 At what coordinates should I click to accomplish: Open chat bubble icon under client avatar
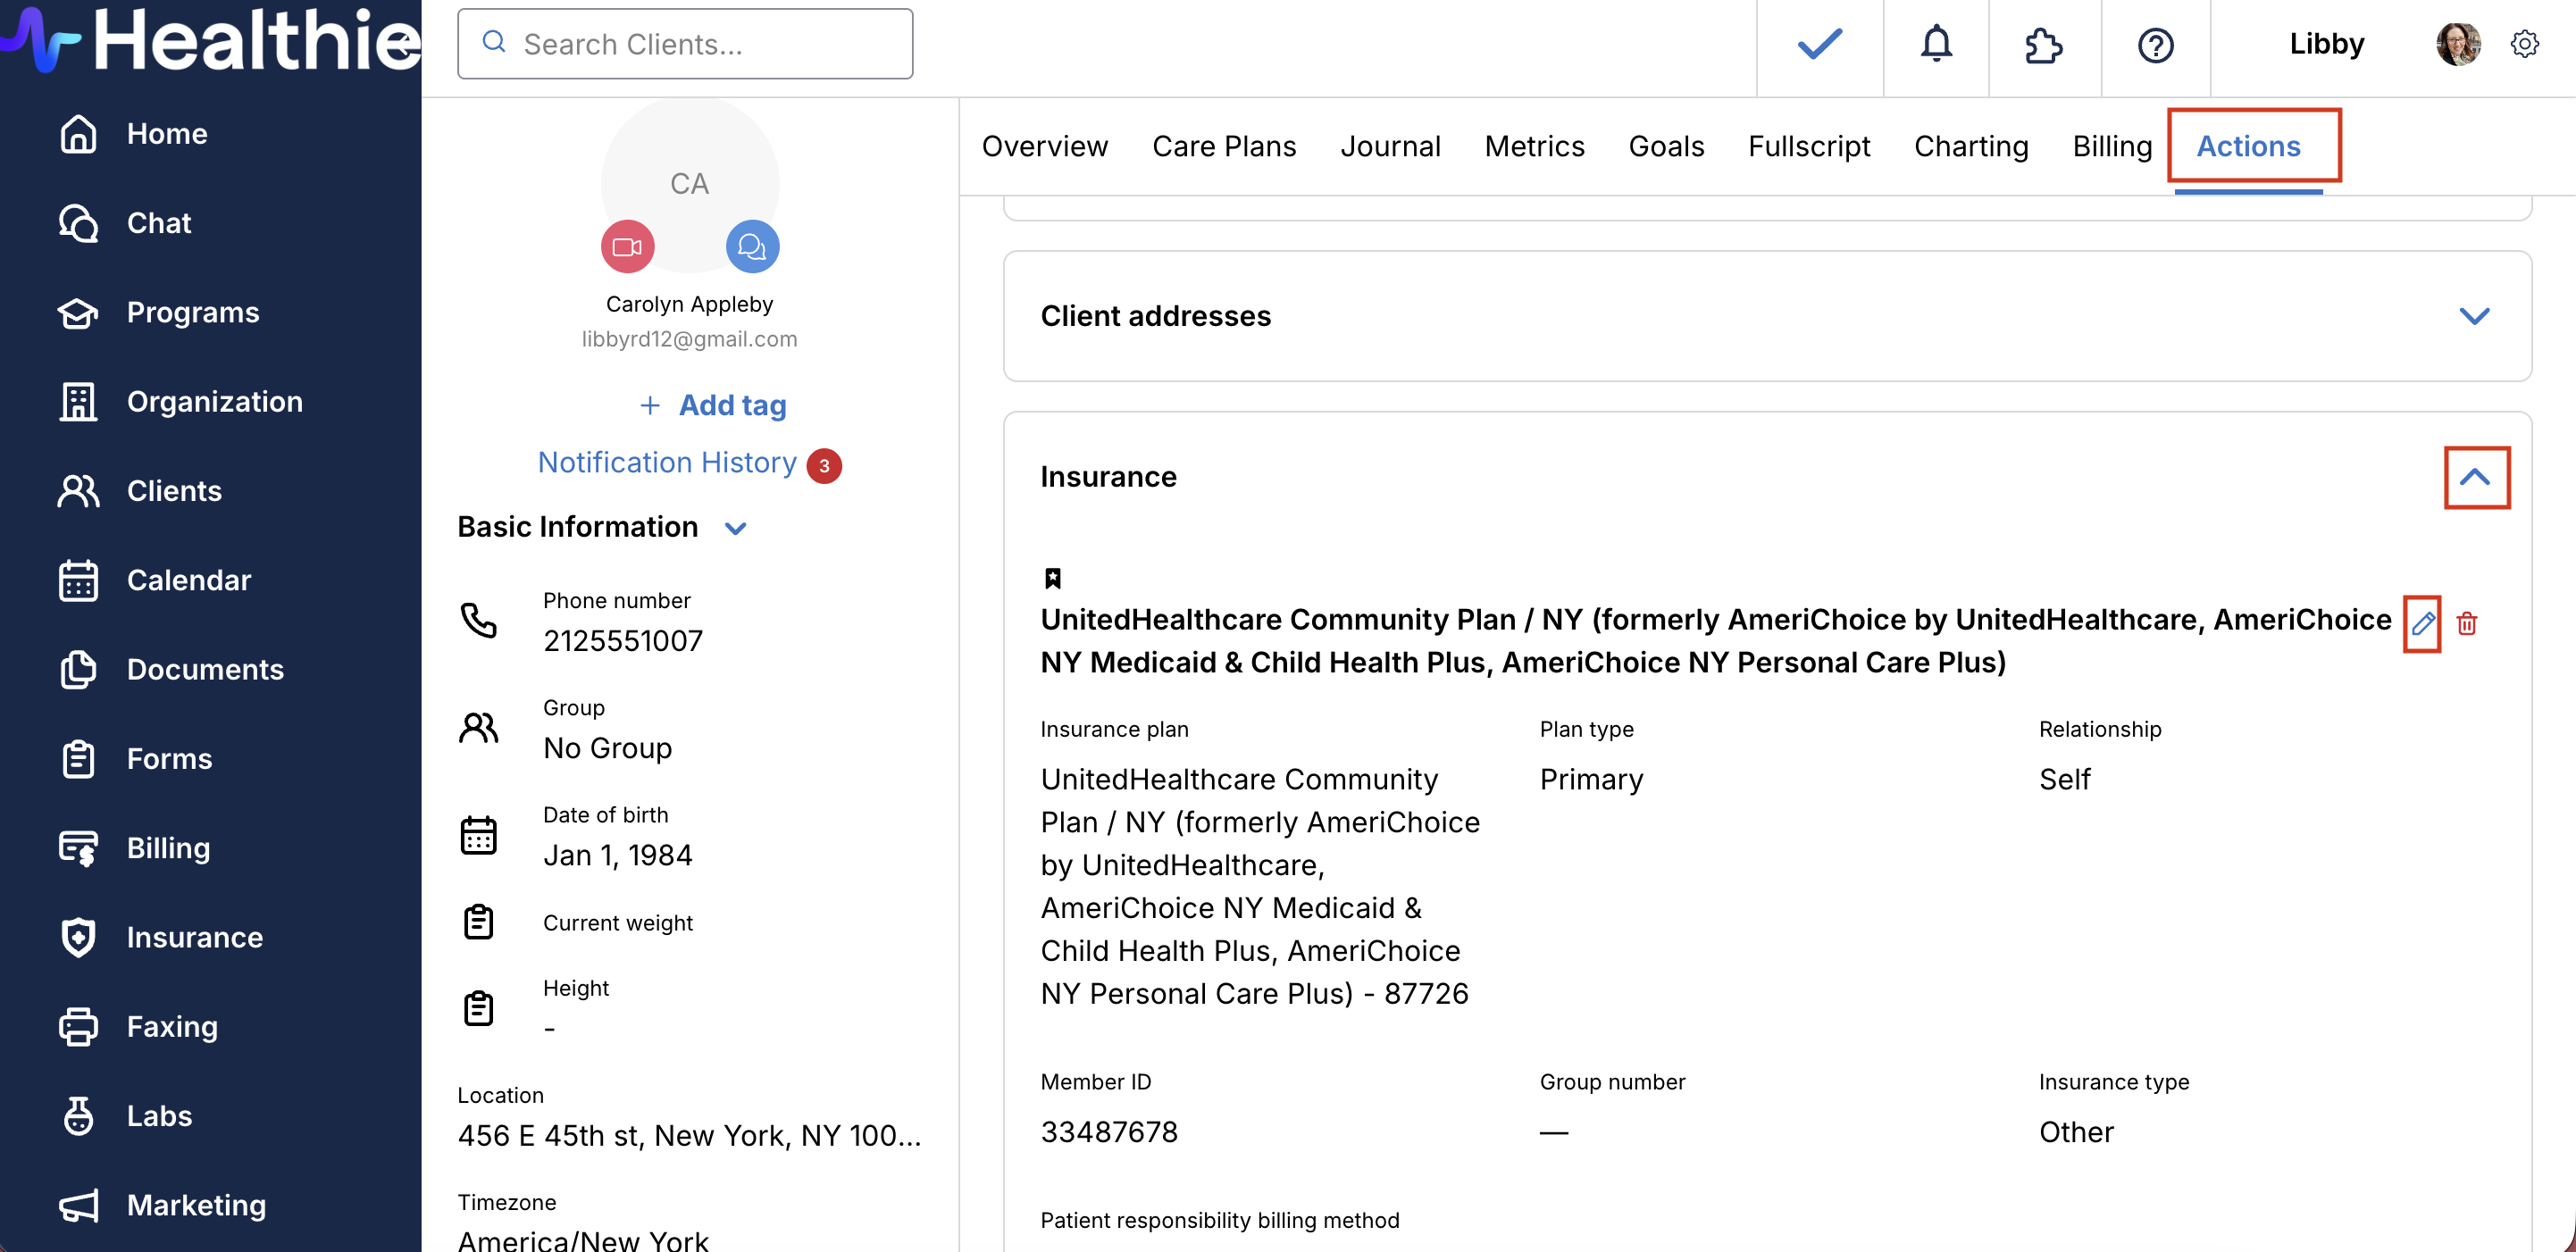752,247
